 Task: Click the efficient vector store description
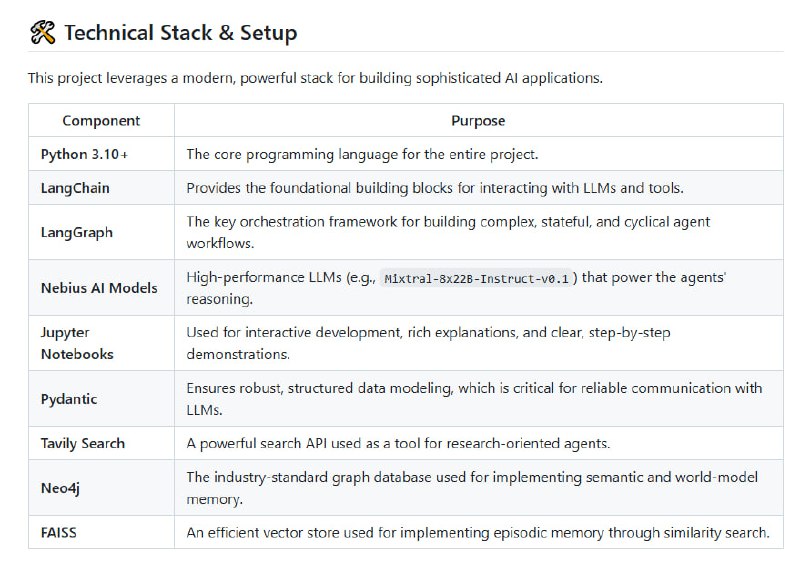(477, 533)
